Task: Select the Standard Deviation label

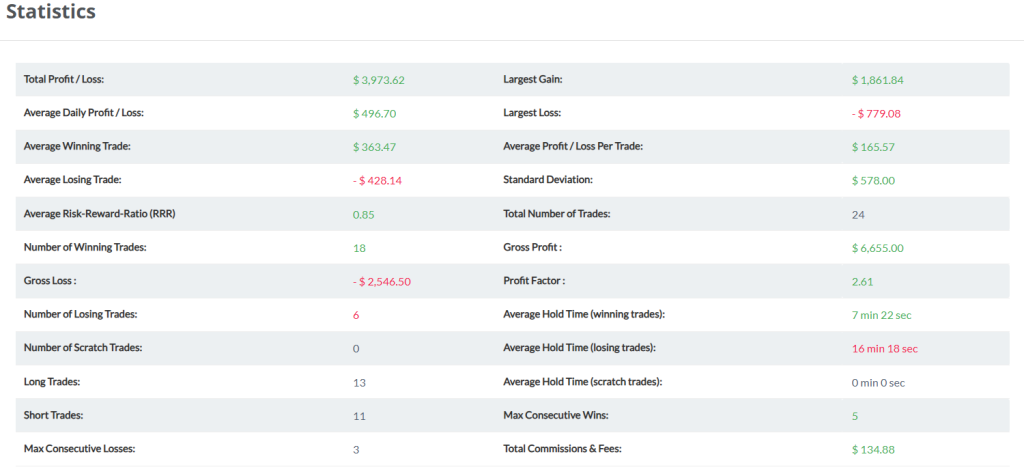Action: click(x=548, y=180)
